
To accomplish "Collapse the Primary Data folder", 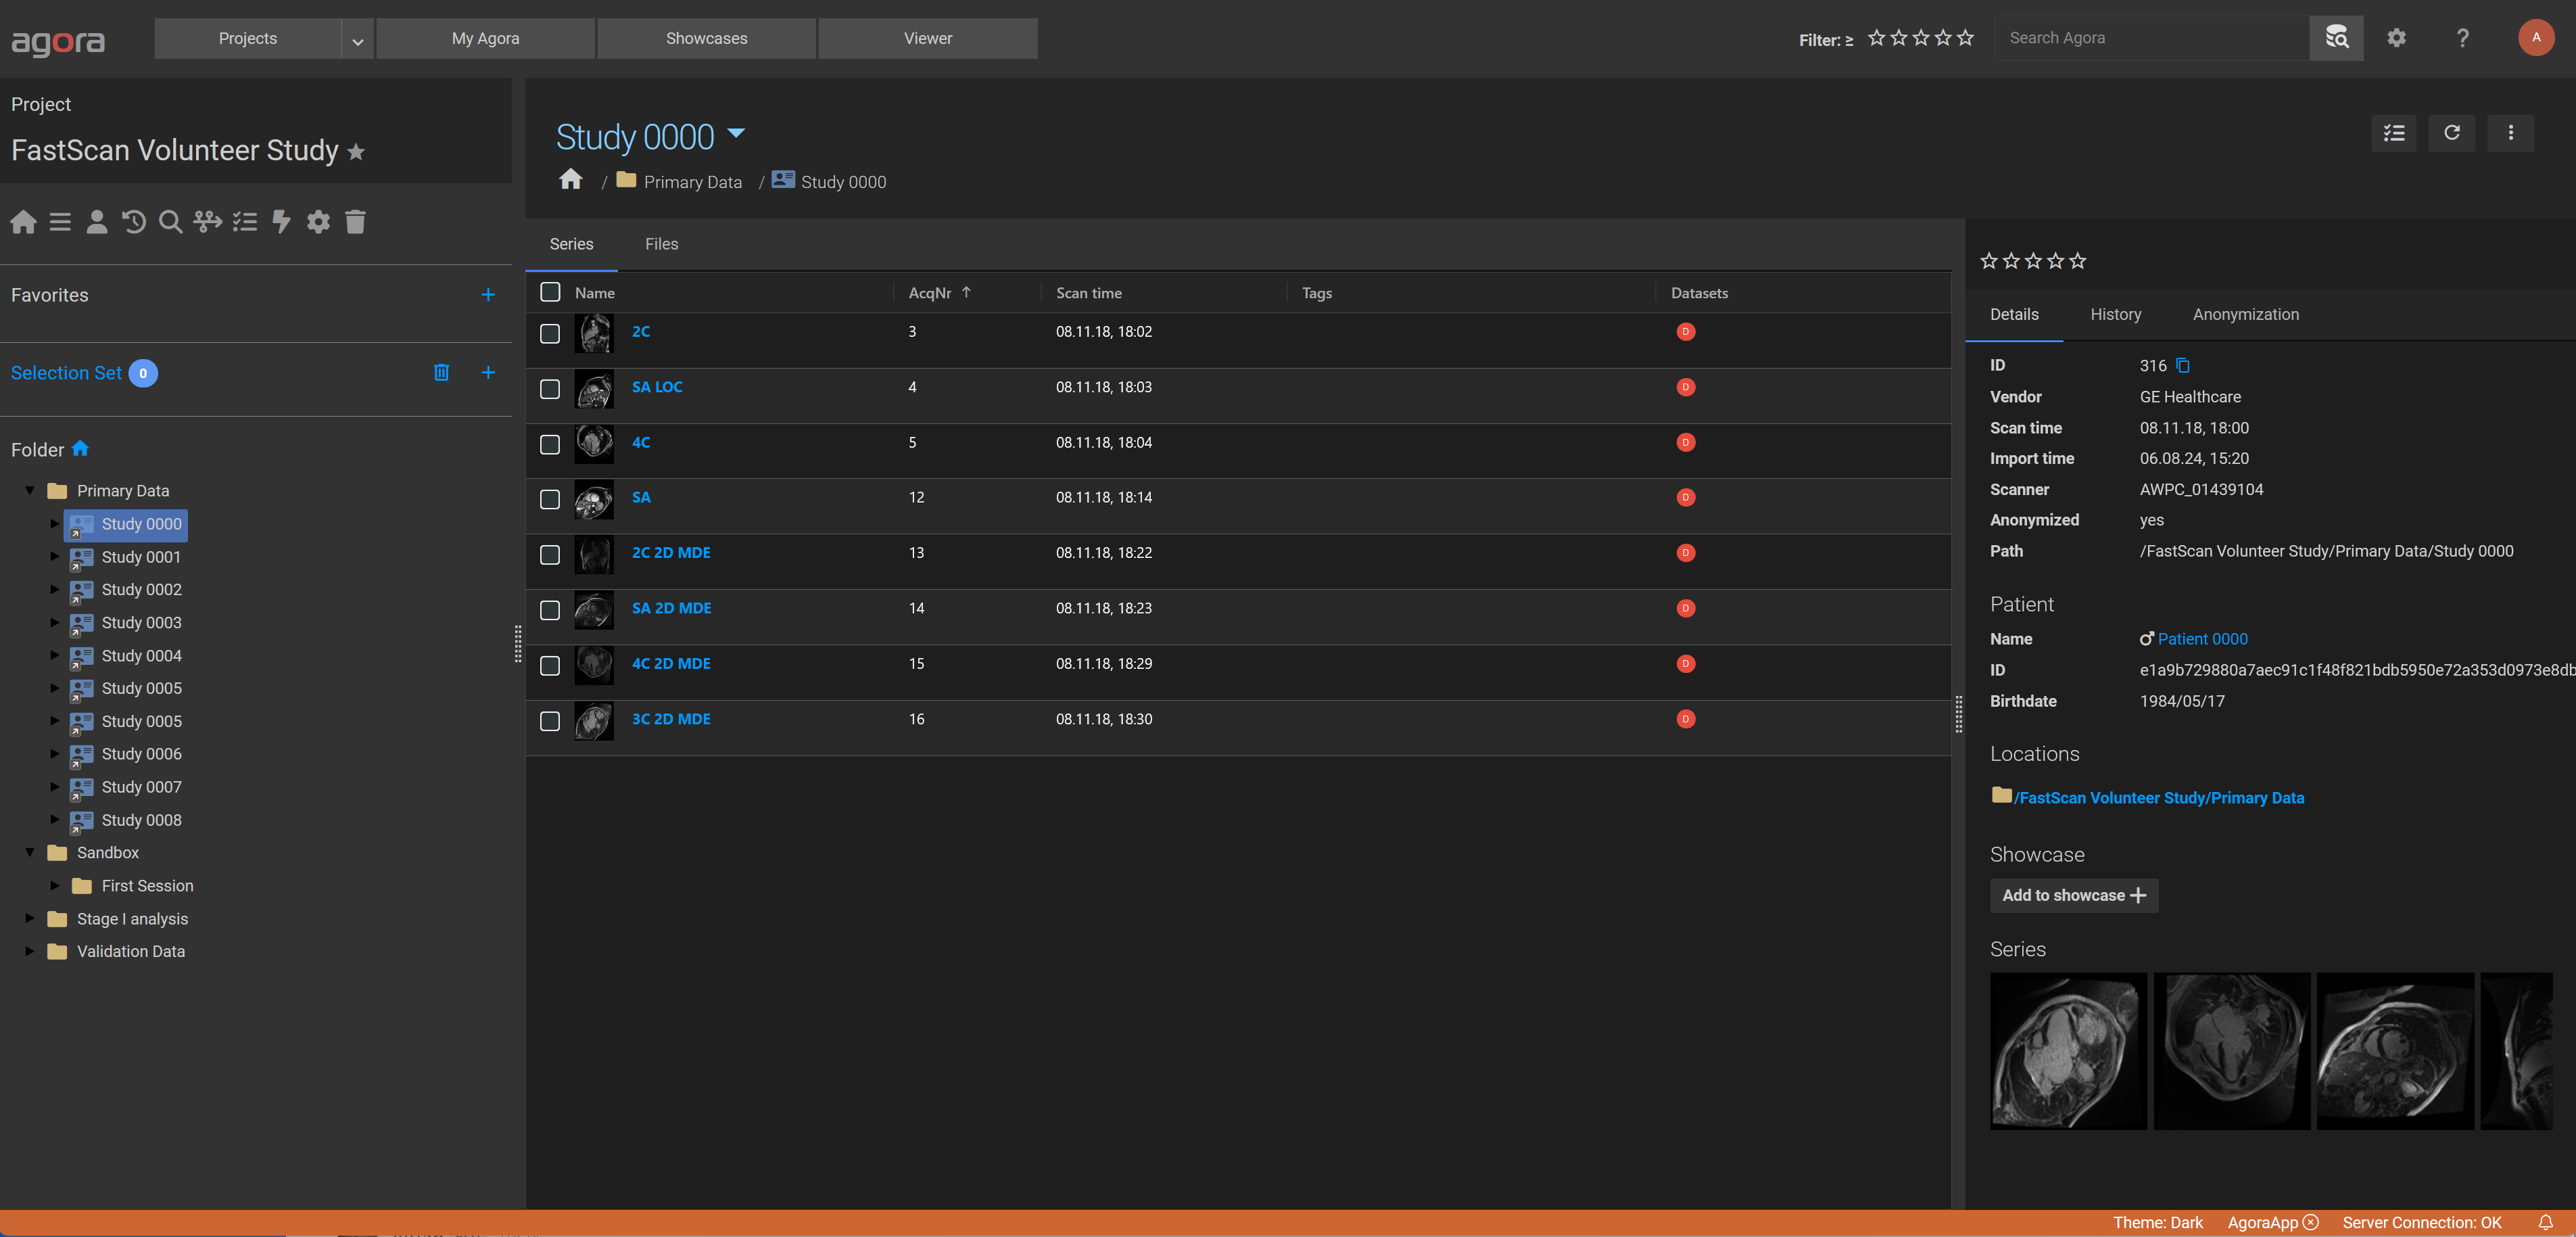I will click(x=30, y=490).
